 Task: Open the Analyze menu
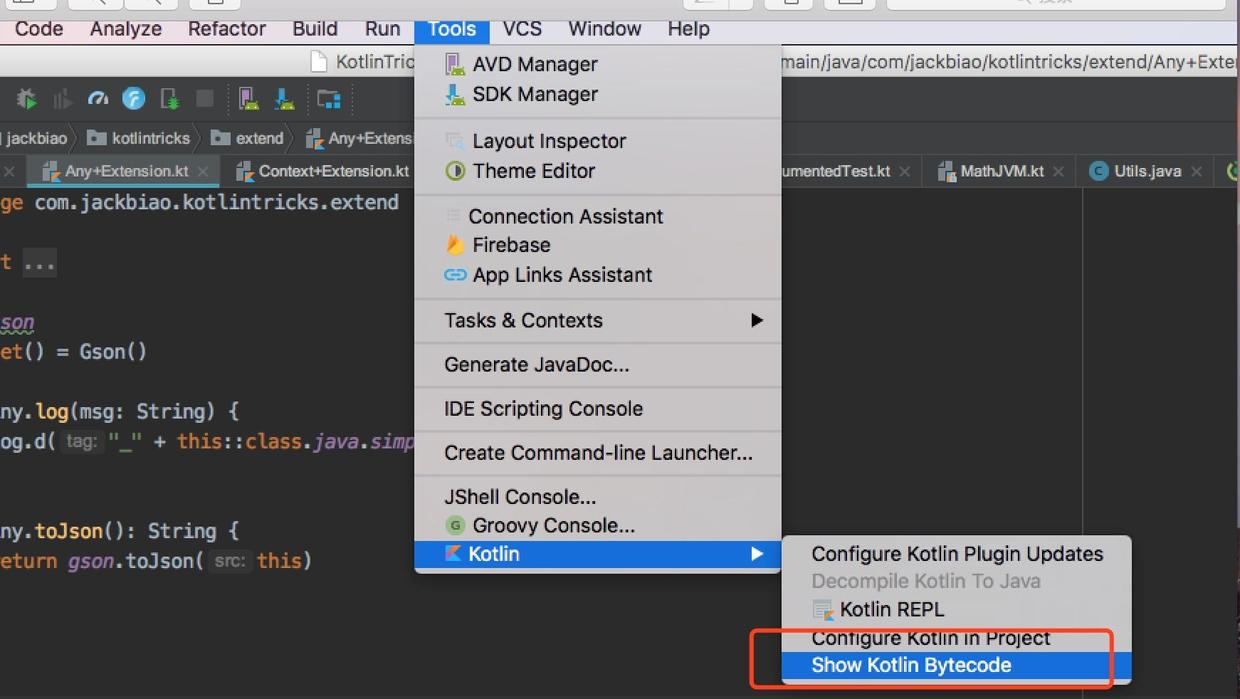tap(125, 29)
